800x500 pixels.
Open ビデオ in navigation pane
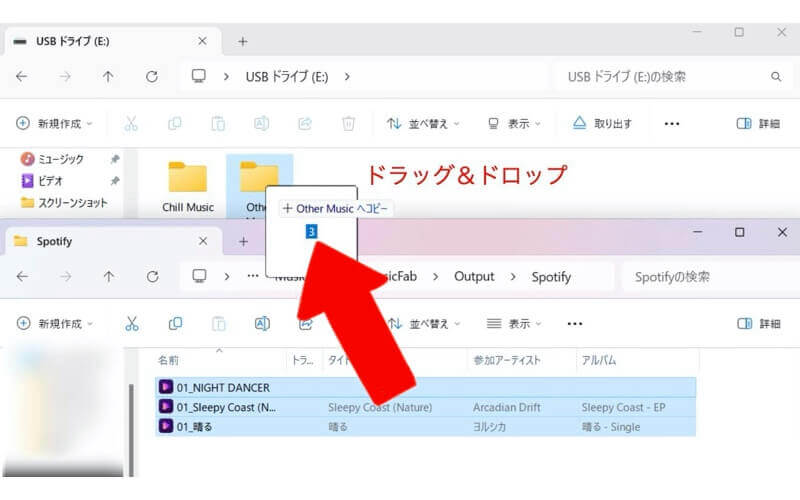click(x=42, y=181)
